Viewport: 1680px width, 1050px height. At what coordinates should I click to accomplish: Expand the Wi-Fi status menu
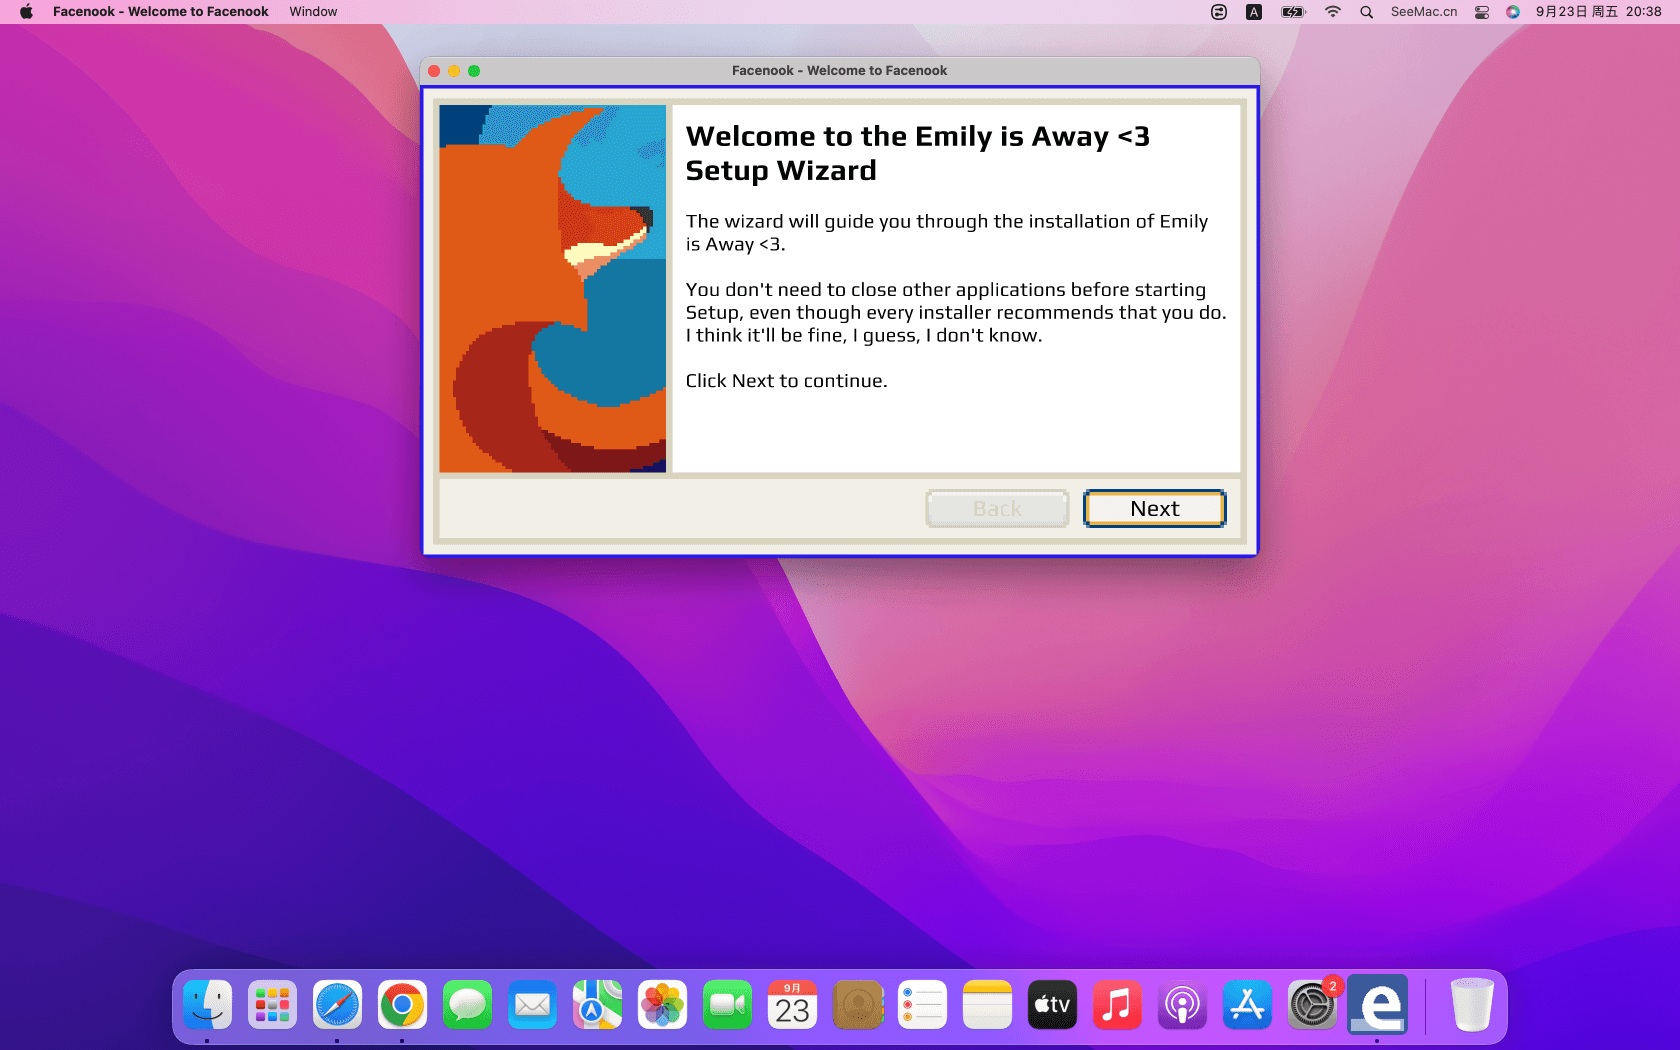click(x=1332, y=12)
